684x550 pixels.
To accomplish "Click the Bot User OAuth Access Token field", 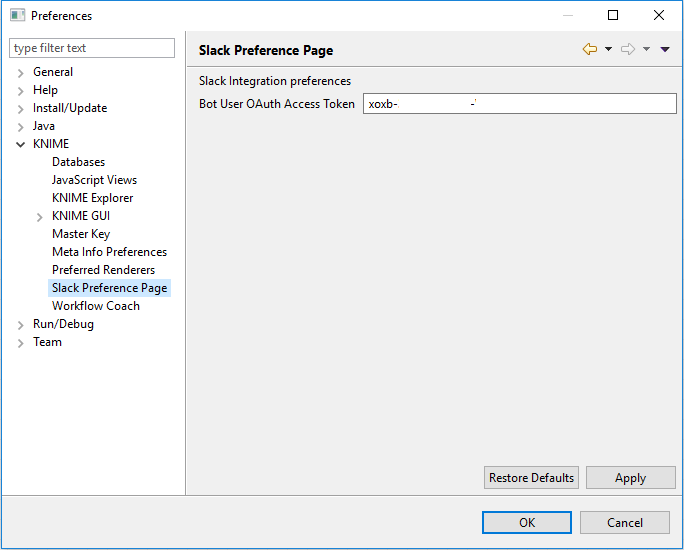I will coord(520,104).
